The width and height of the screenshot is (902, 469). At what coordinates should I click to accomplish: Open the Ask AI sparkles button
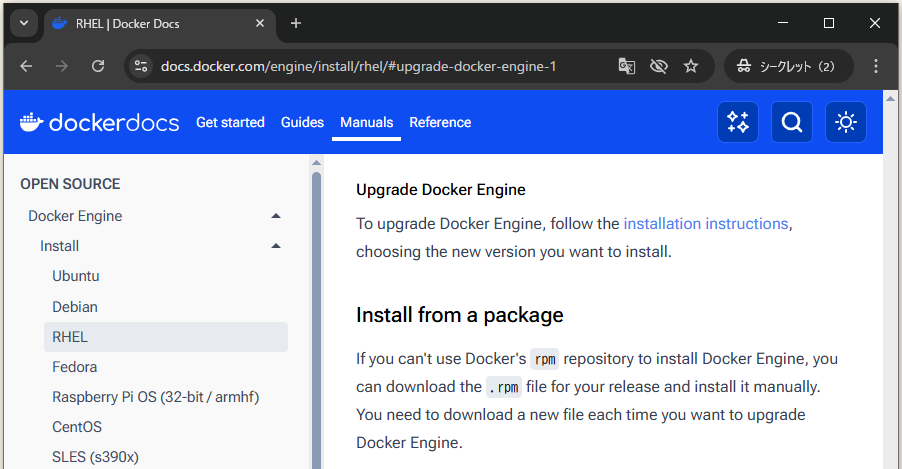click(738, 123)
